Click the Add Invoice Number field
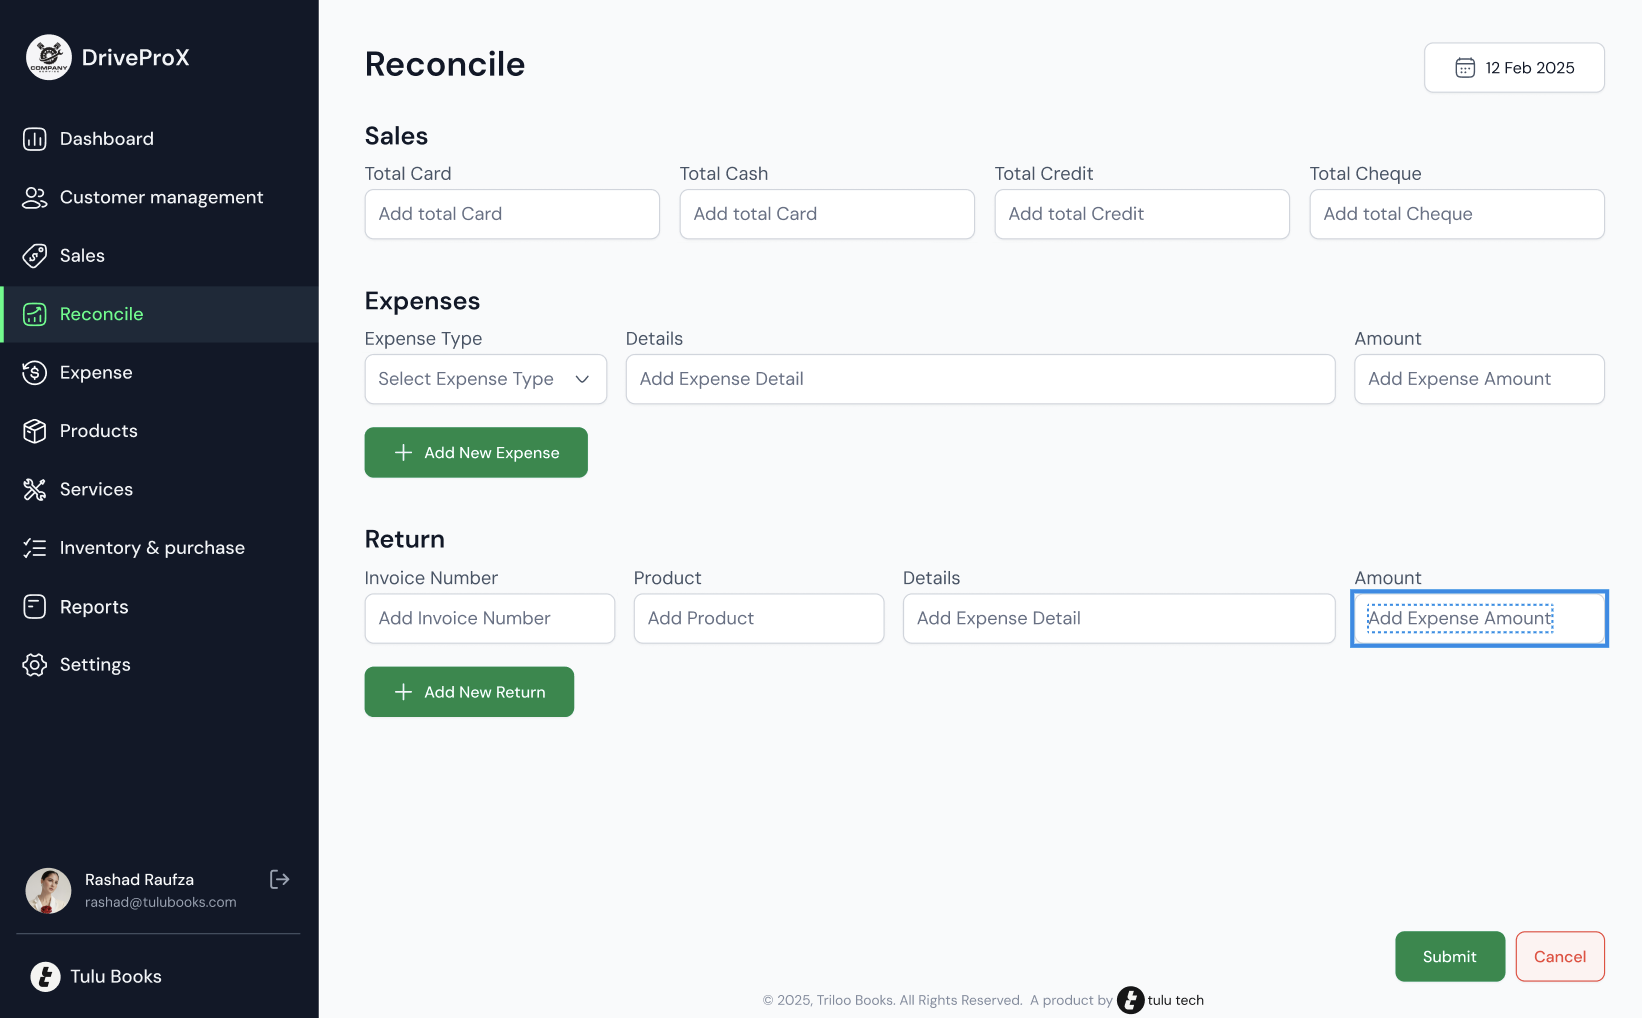The image size is (1642, 1018). point(489,619)
